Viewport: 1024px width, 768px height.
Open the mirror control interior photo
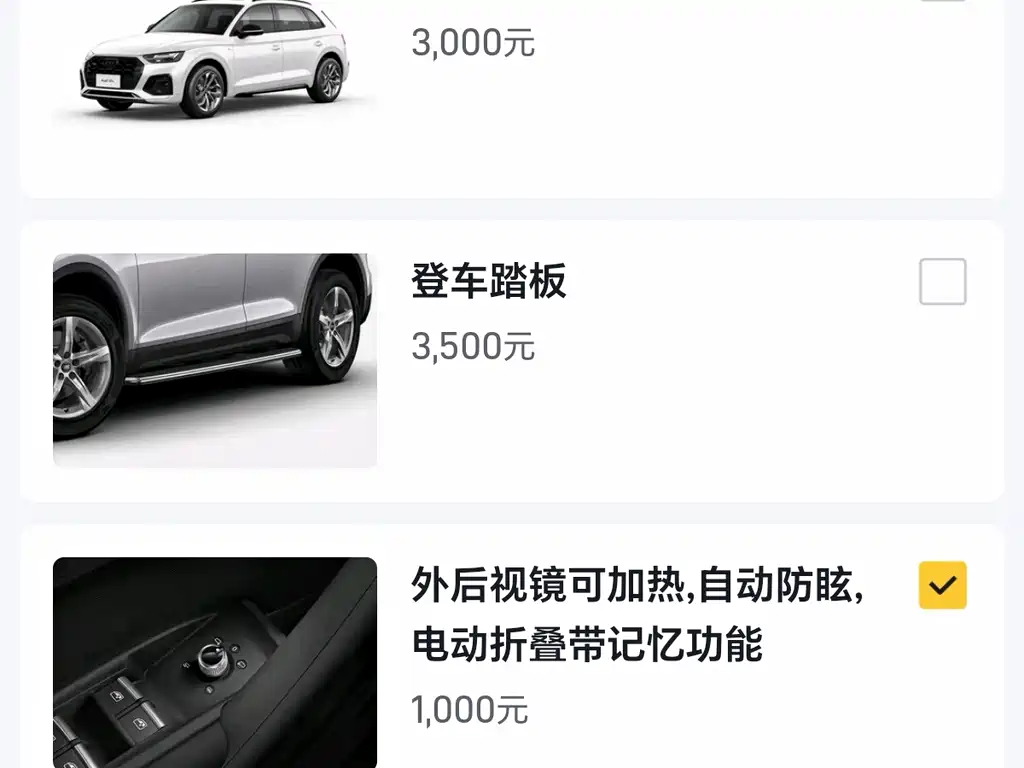215,662
